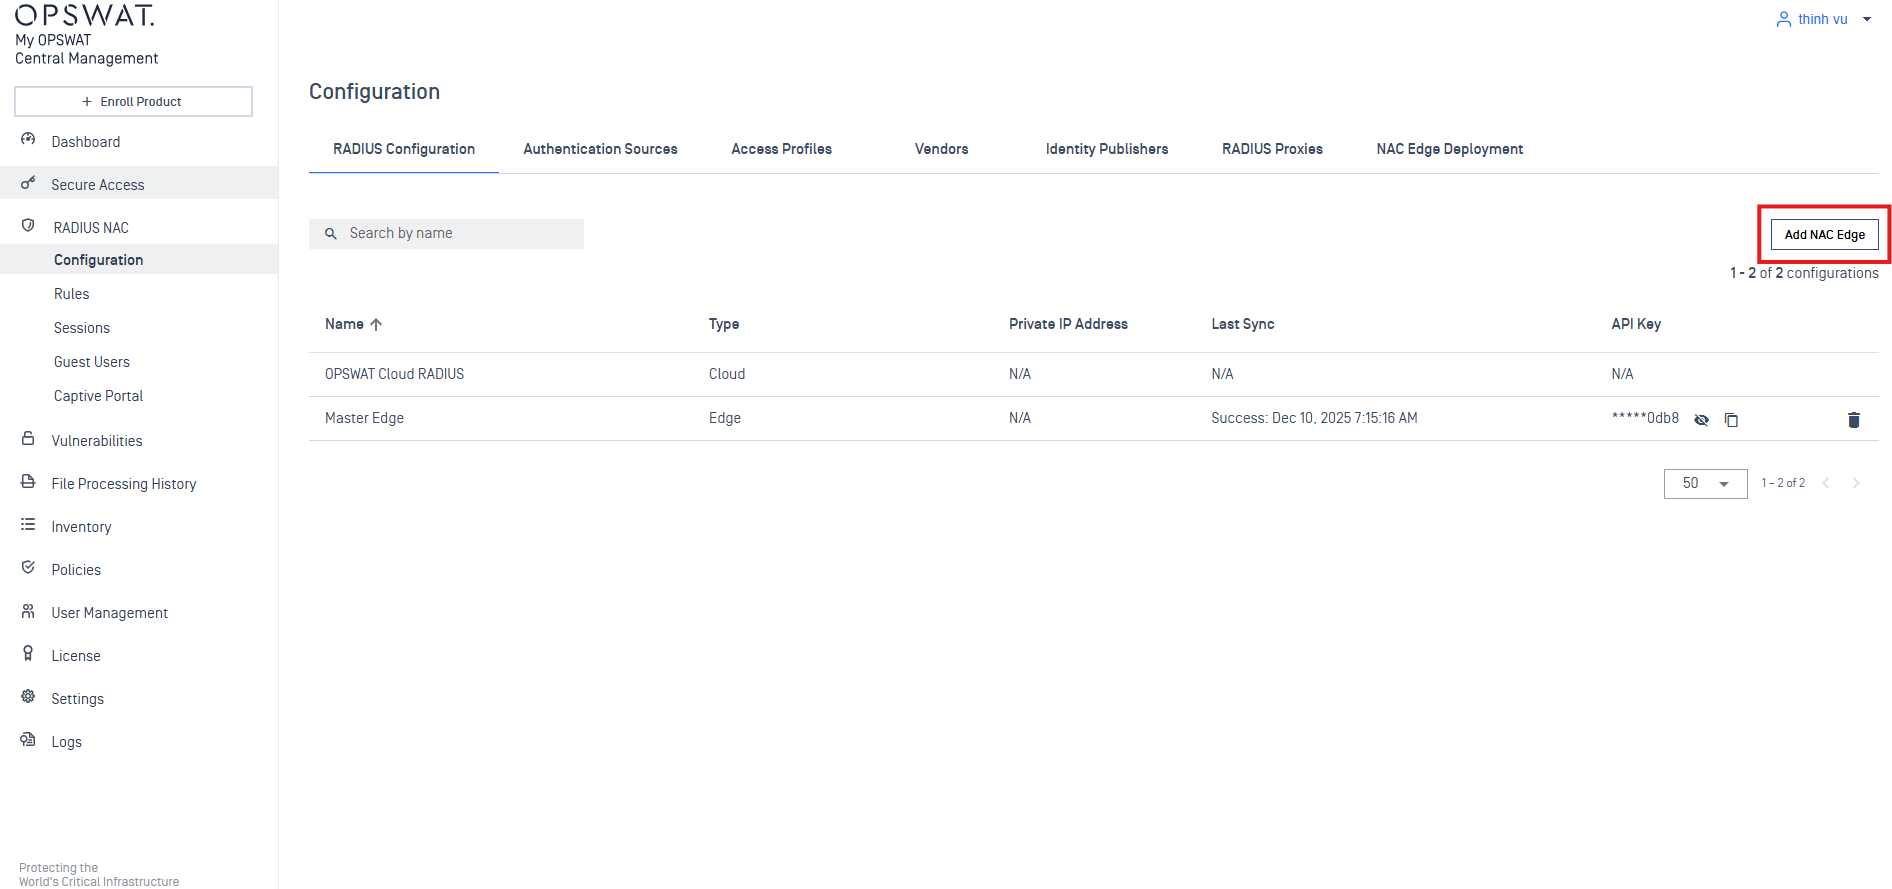The height and width of the screenshot is (889, 1892).
Task: Open Sessions under RADIUS NAC
Action: click(82, 328)
